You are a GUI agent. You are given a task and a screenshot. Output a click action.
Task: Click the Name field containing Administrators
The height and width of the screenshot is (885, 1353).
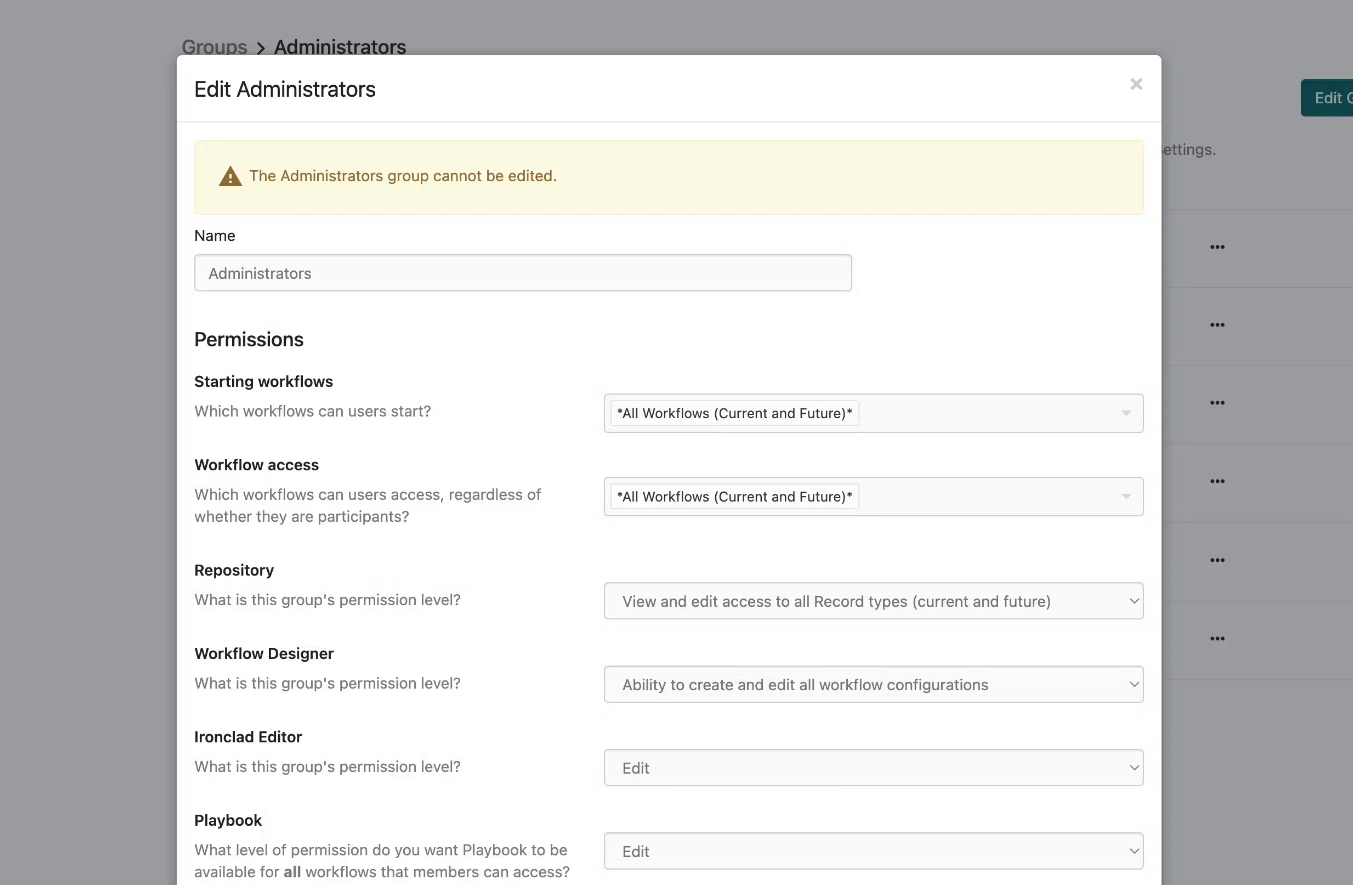tap(522, 273)
